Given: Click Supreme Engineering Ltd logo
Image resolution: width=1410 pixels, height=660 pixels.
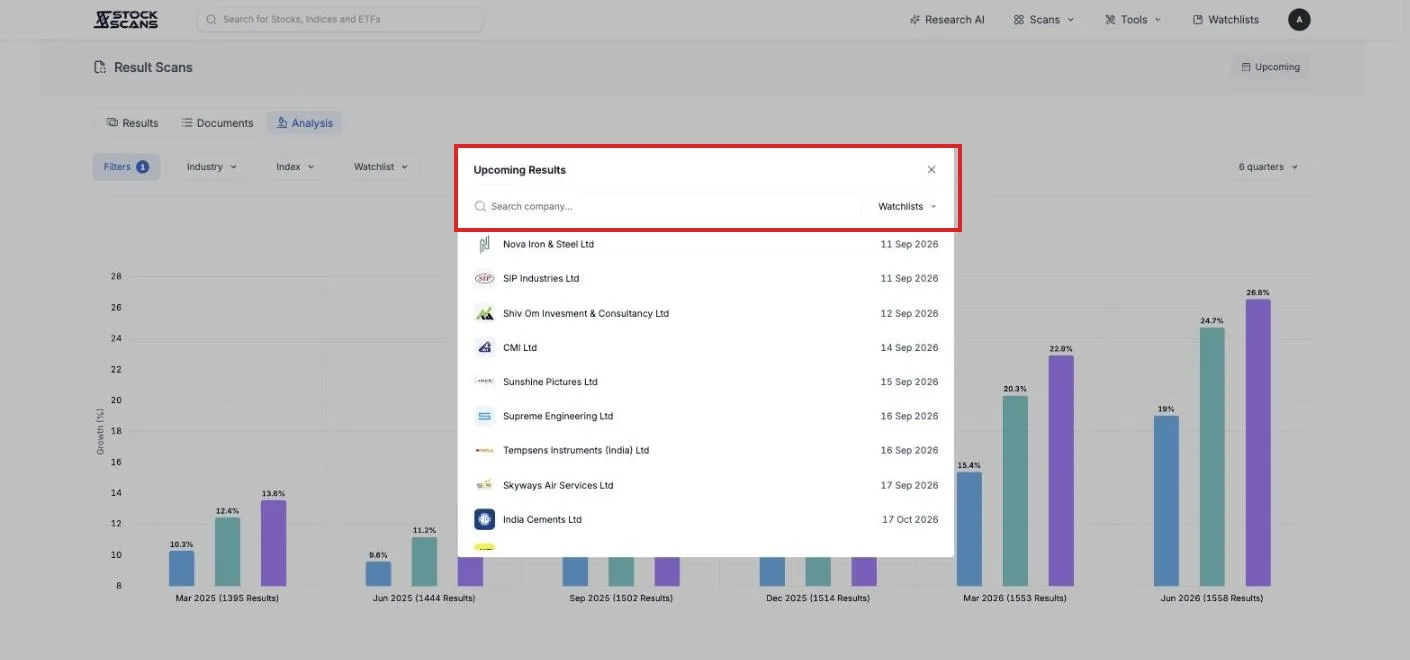Looking at the screenshot, I should (x=484, y=416).
